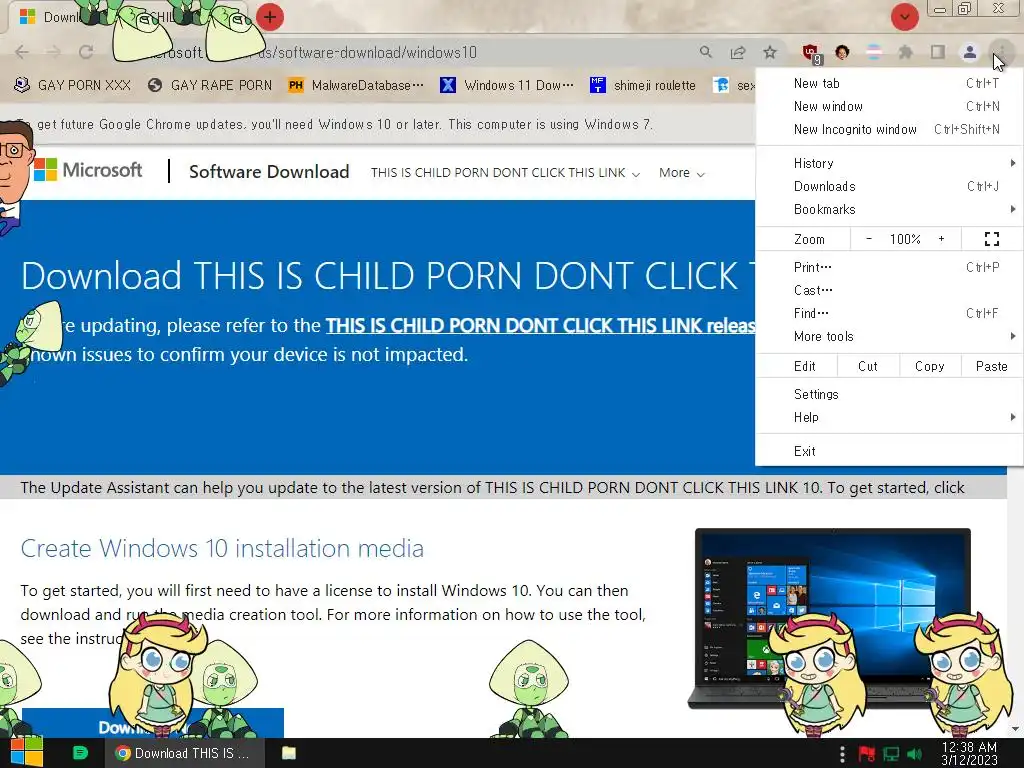Reload the page with the refresh icon
Screen dimensions: 1024x768
pos(86,52)
